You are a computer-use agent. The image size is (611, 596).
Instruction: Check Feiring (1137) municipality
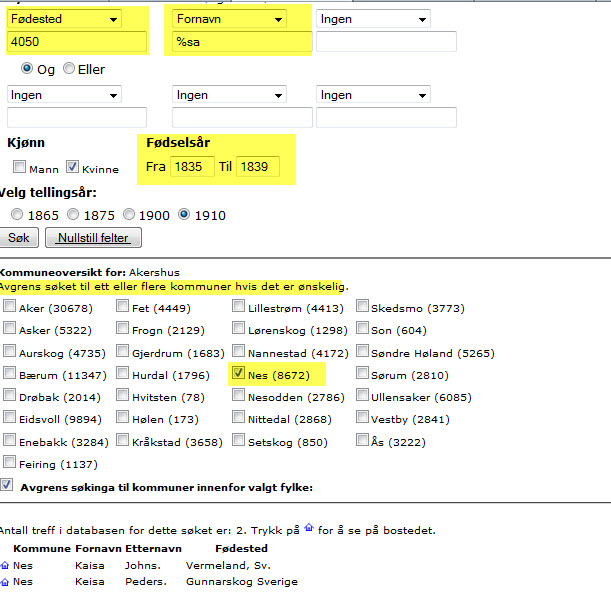(9, 462)
